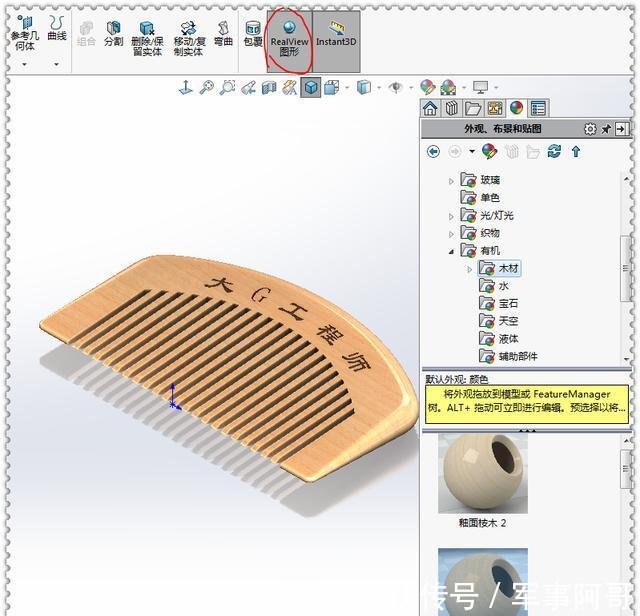Open task pane gear settings

[590, 129]
